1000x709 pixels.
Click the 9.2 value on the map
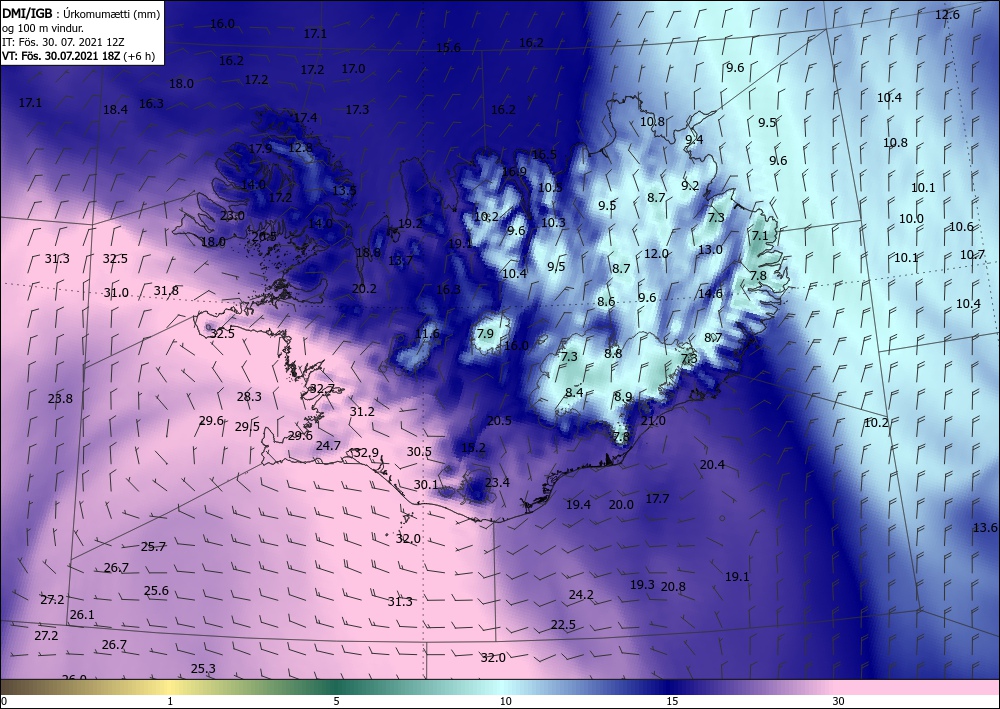click(x=690, y=186)
